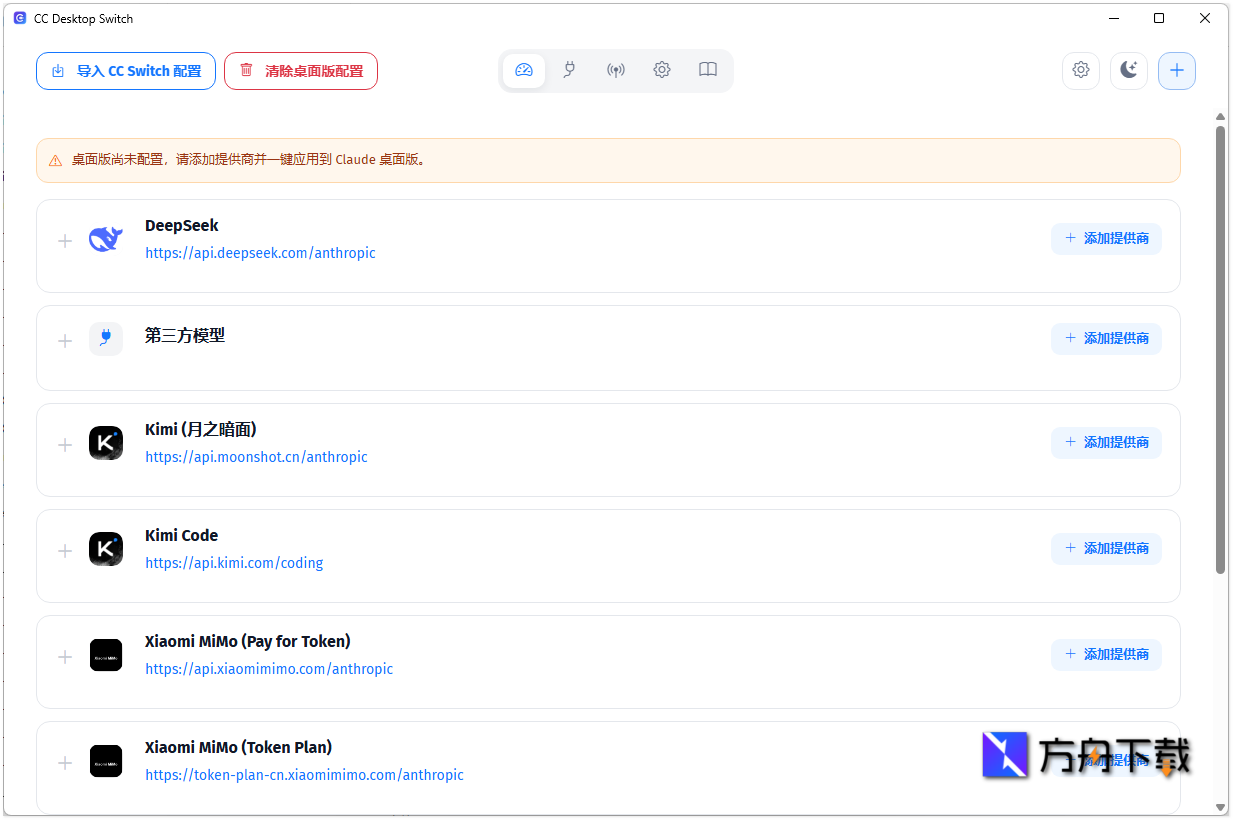Click the Kimi Code logo icon

106,549
